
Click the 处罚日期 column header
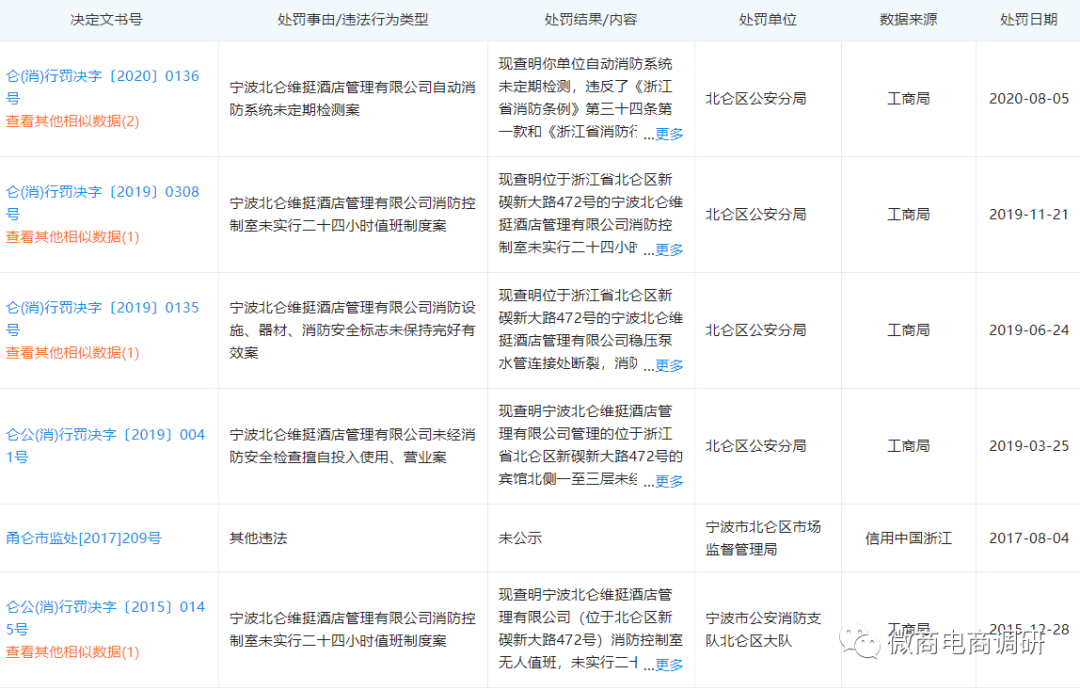pyautogui.click(x=1028, y=20)
